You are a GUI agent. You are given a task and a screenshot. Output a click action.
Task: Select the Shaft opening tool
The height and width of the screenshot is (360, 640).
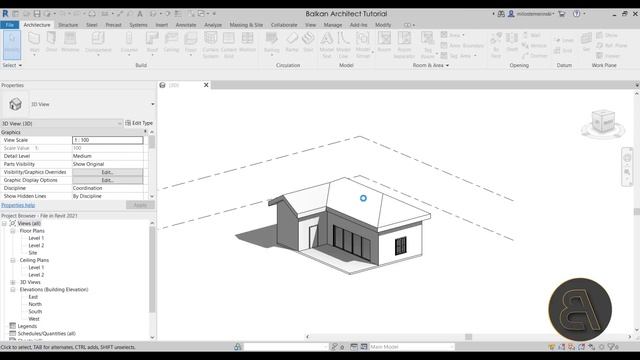512,42
